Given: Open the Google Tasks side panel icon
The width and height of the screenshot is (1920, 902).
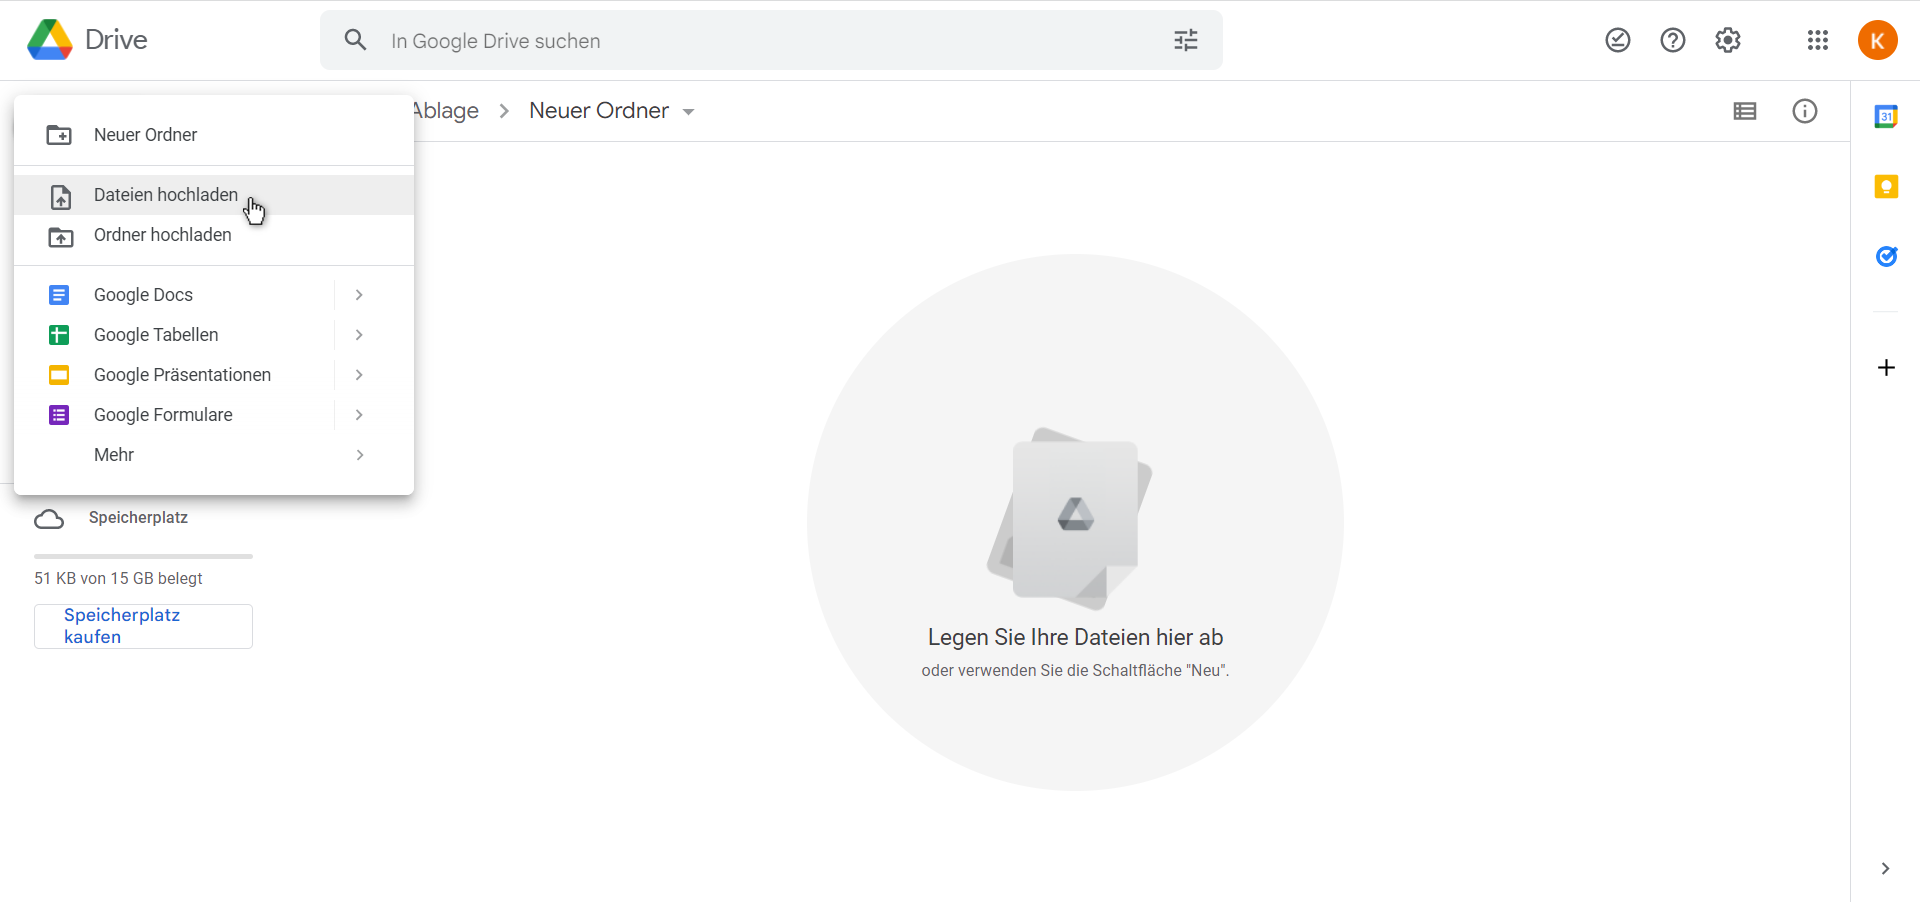Looking at the screenshot, I should [x=1886, y=257].
